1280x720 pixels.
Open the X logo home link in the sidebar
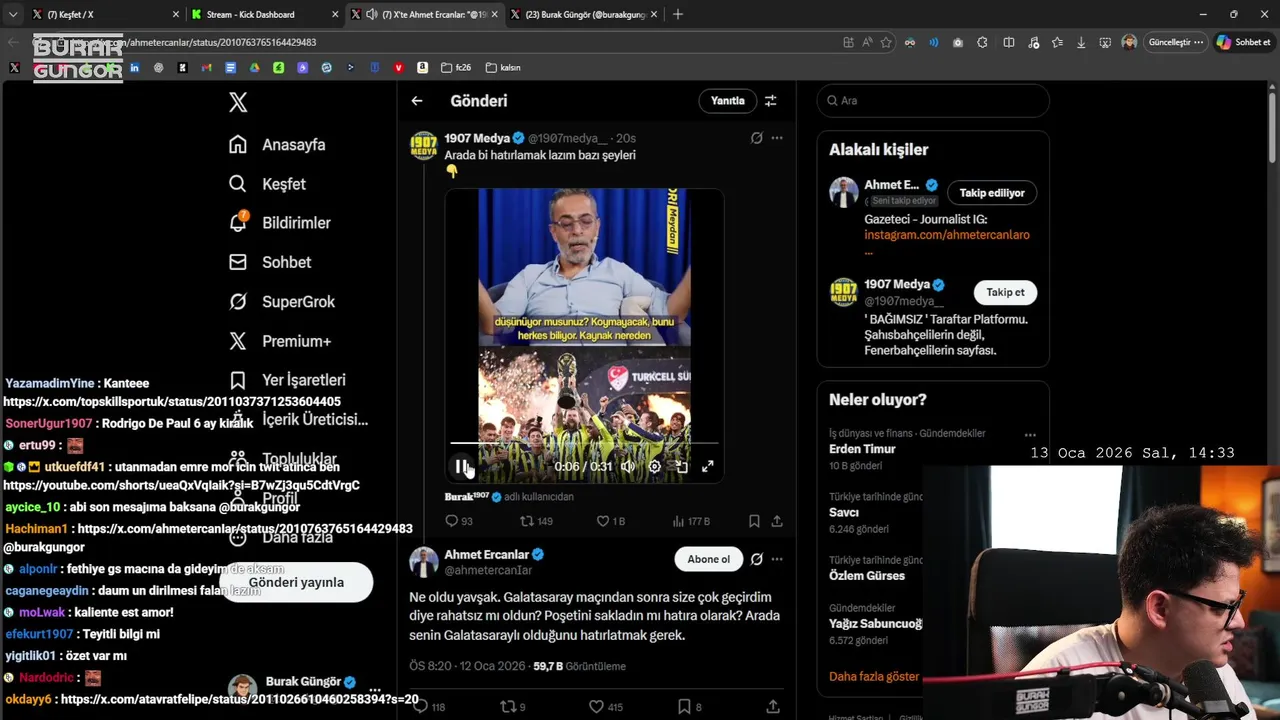coord(238,102)
